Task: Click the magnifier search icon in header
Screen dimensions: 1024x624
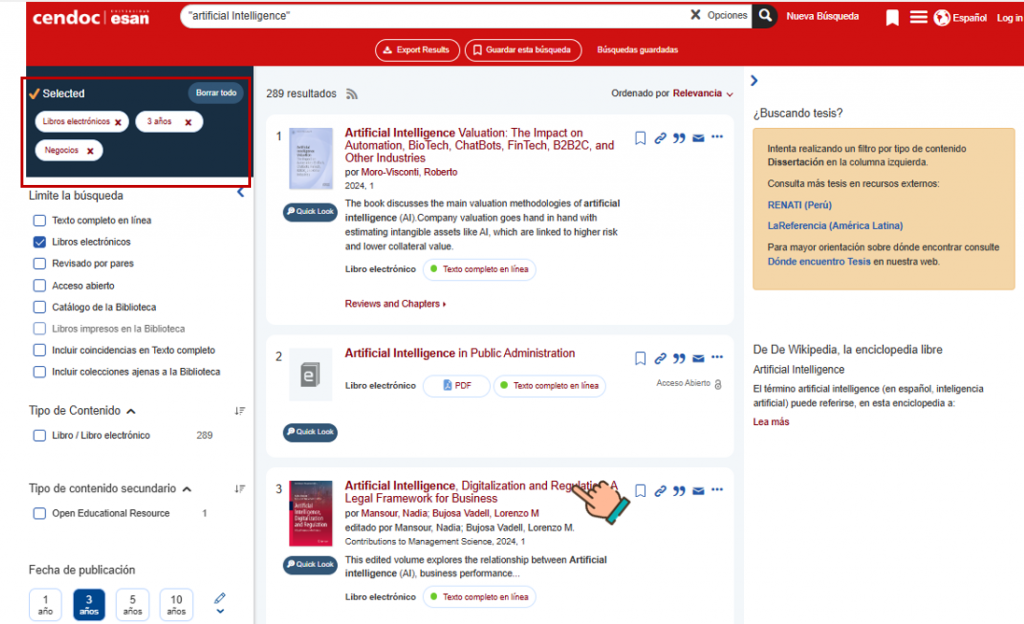Action: [x=765, y=16]
